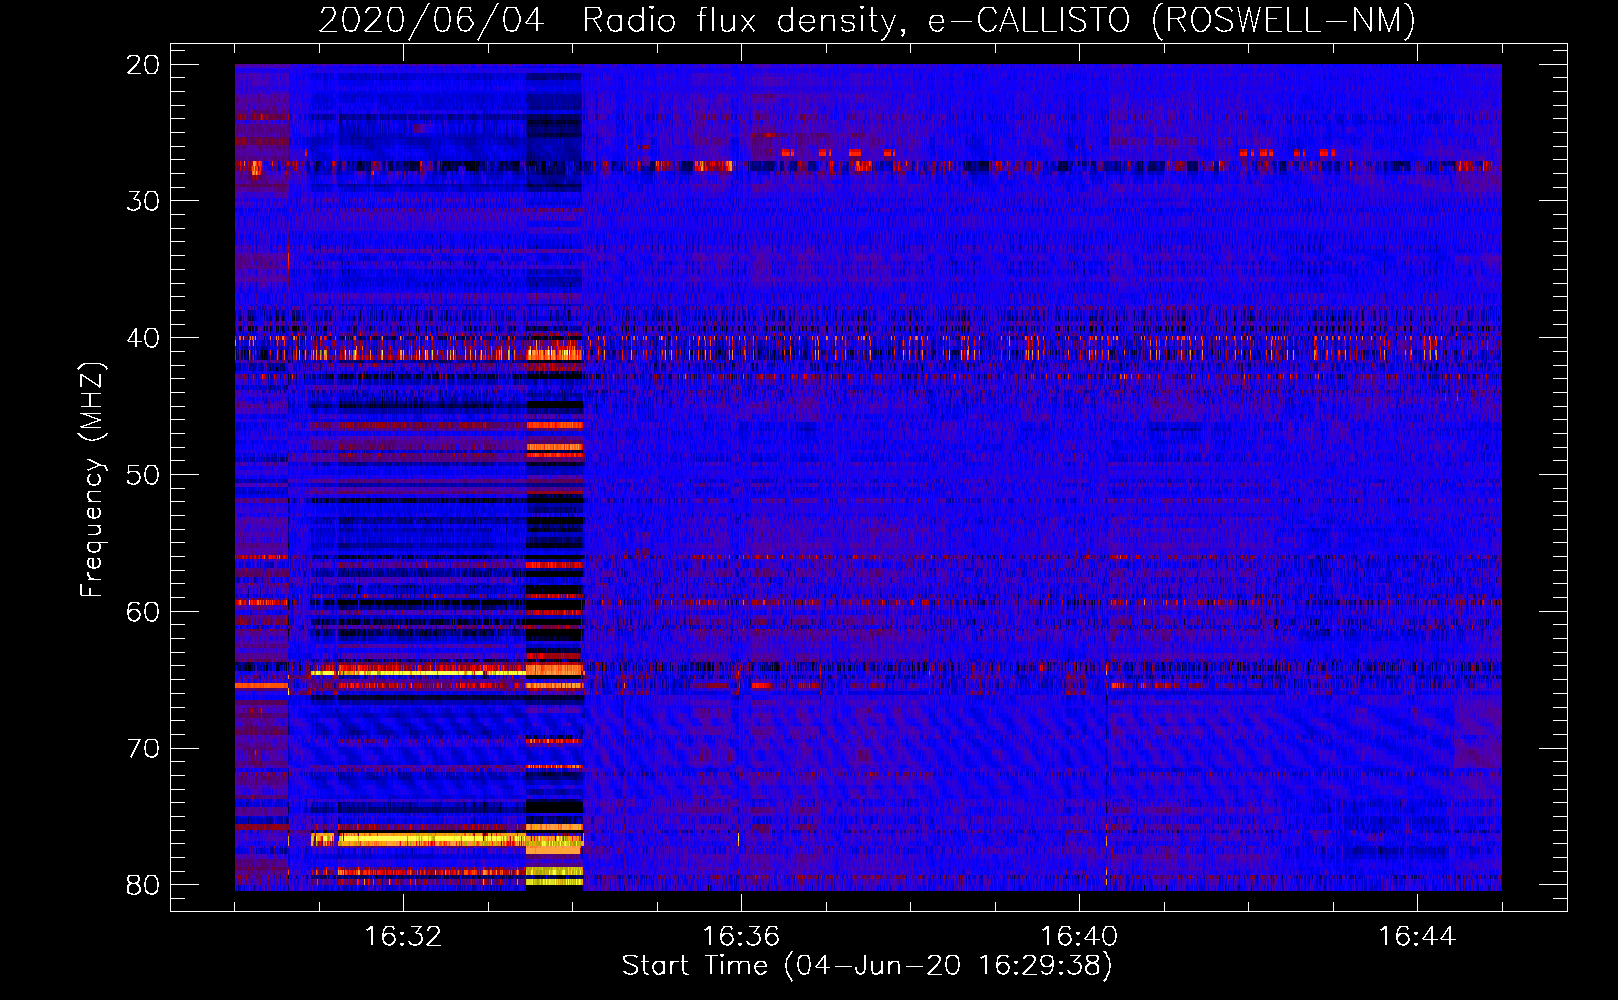Click the 16:40 time tick label
This screenshot has height=1000, width=1618.
click(1079, 937)
